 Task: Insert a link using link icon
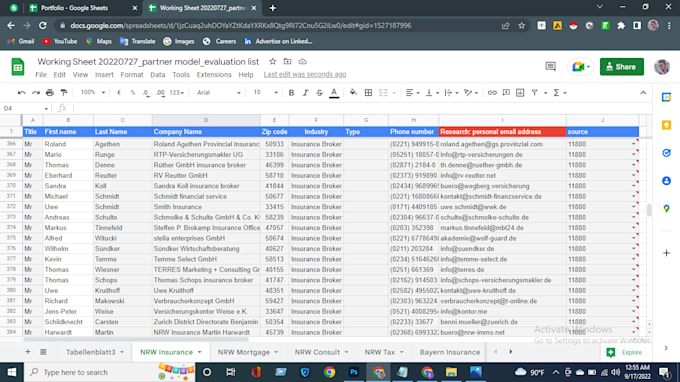click(492, 93)
